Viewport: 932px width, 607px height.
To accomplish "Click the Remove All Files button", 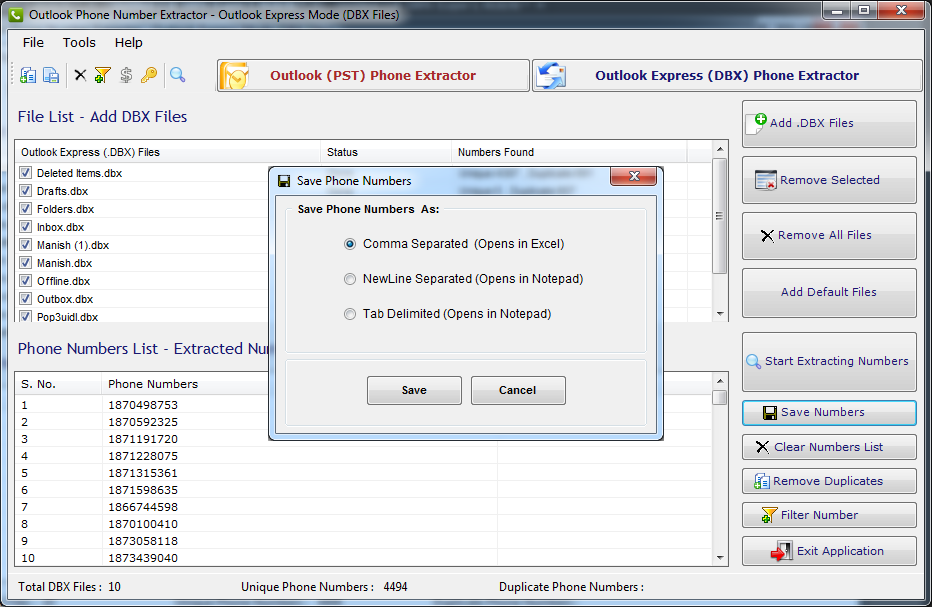I will click(x=829, y=235).
